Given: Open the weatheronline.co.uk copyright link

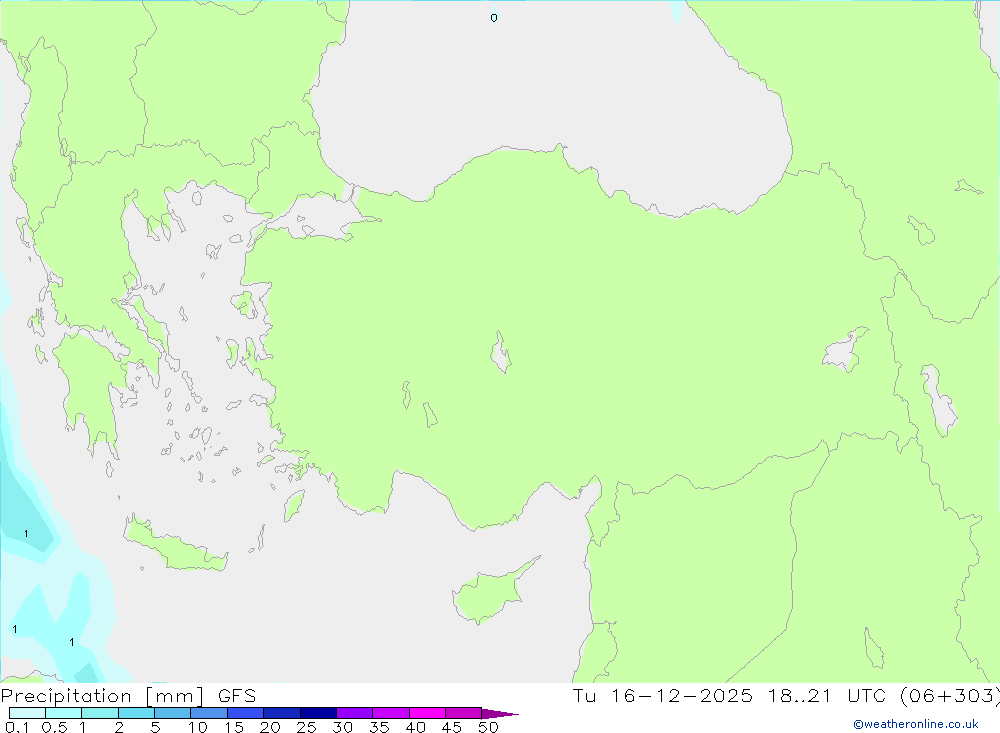Looking at the screenshot, I should [x=916, y=724].
